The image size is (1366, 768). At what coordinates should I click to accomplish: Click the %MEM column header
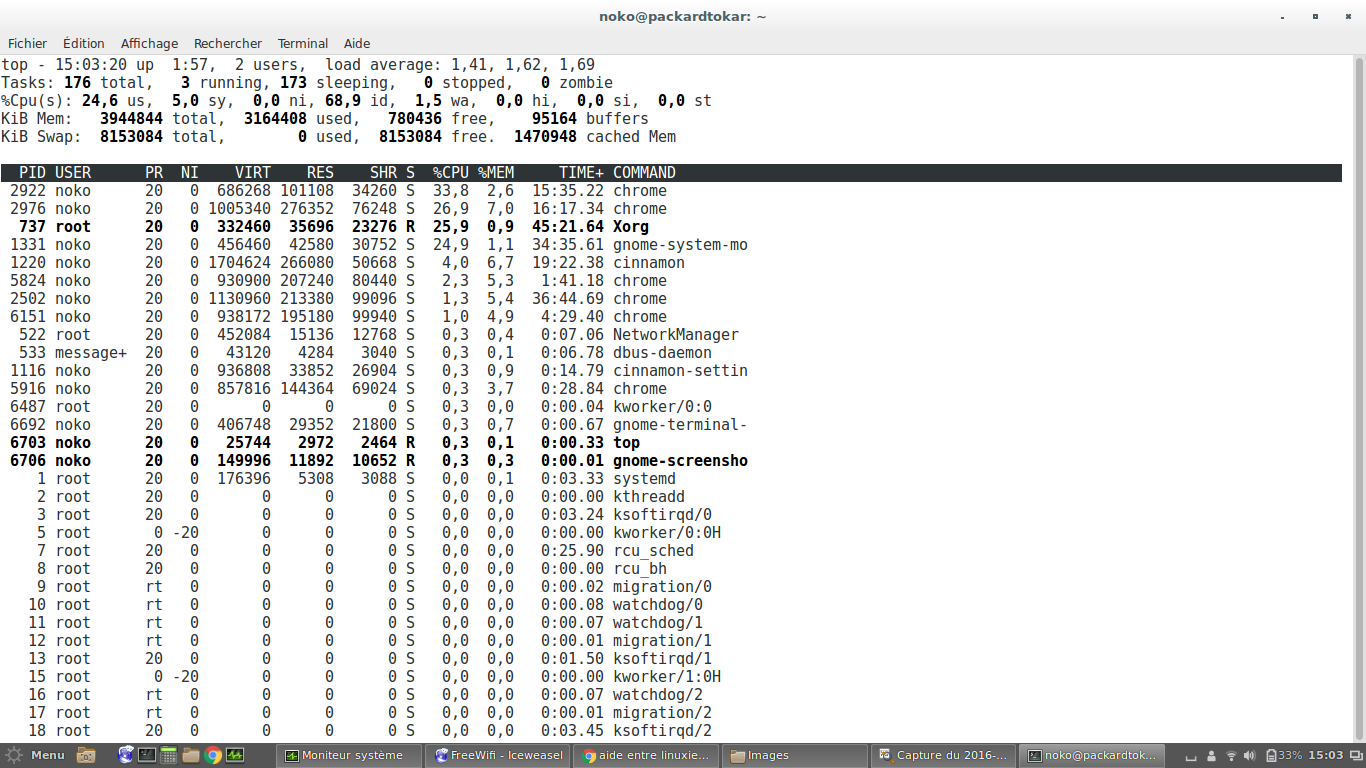496,173
